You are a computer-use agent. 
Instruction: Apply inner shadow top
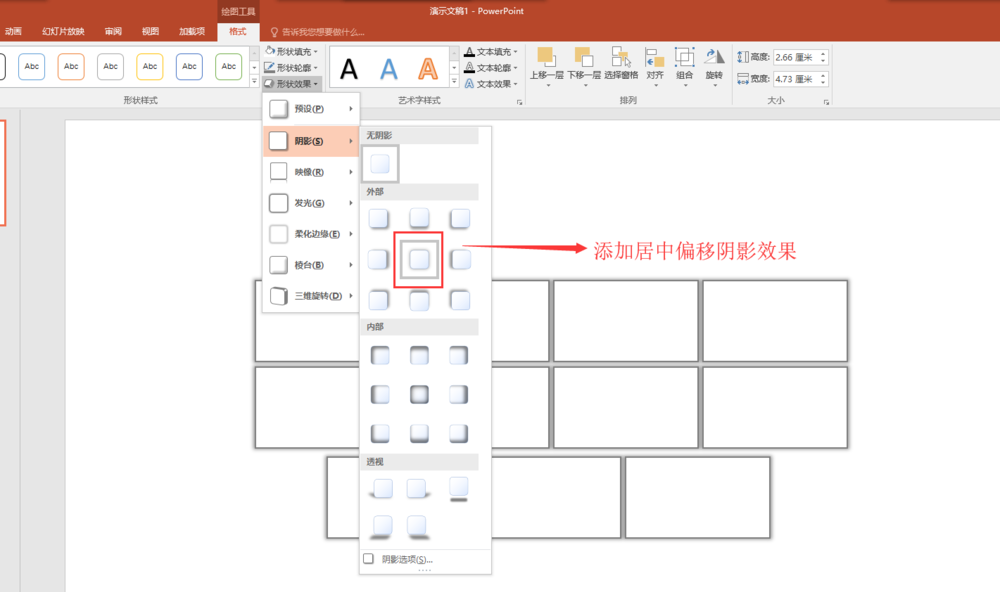pyautogui.click(x=419, y=355)
